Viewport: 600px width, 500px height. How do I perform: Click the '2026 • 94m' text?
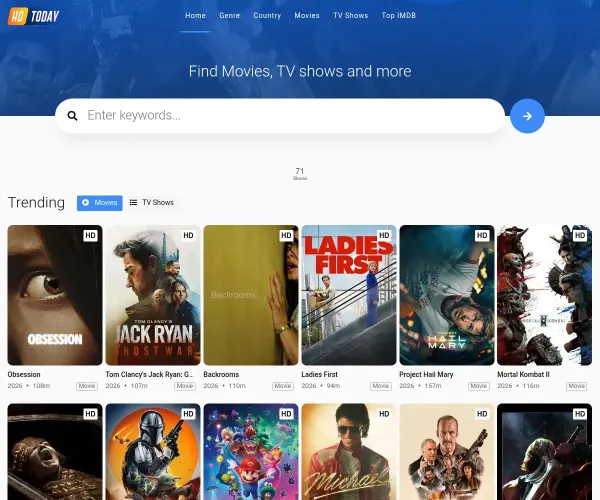[321, 386]
